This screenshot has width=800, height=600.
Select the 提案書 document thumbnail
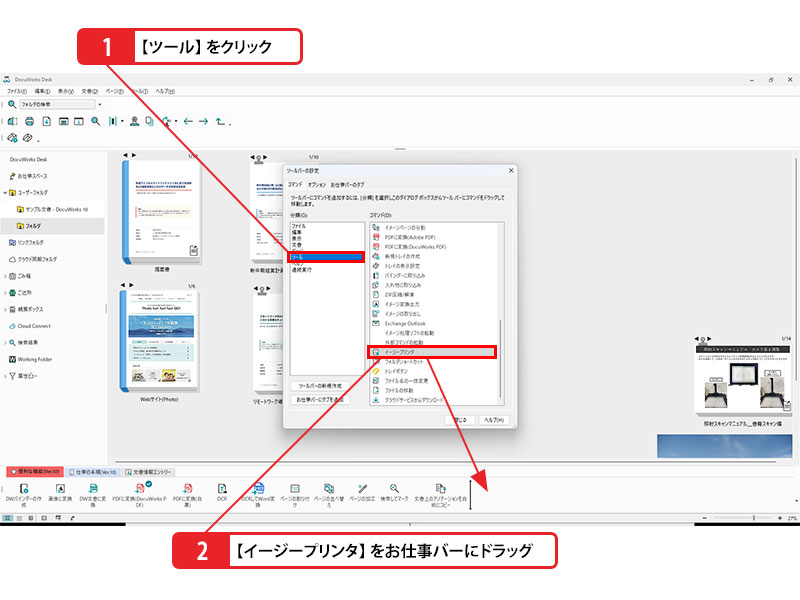click(x=161, y=212)
